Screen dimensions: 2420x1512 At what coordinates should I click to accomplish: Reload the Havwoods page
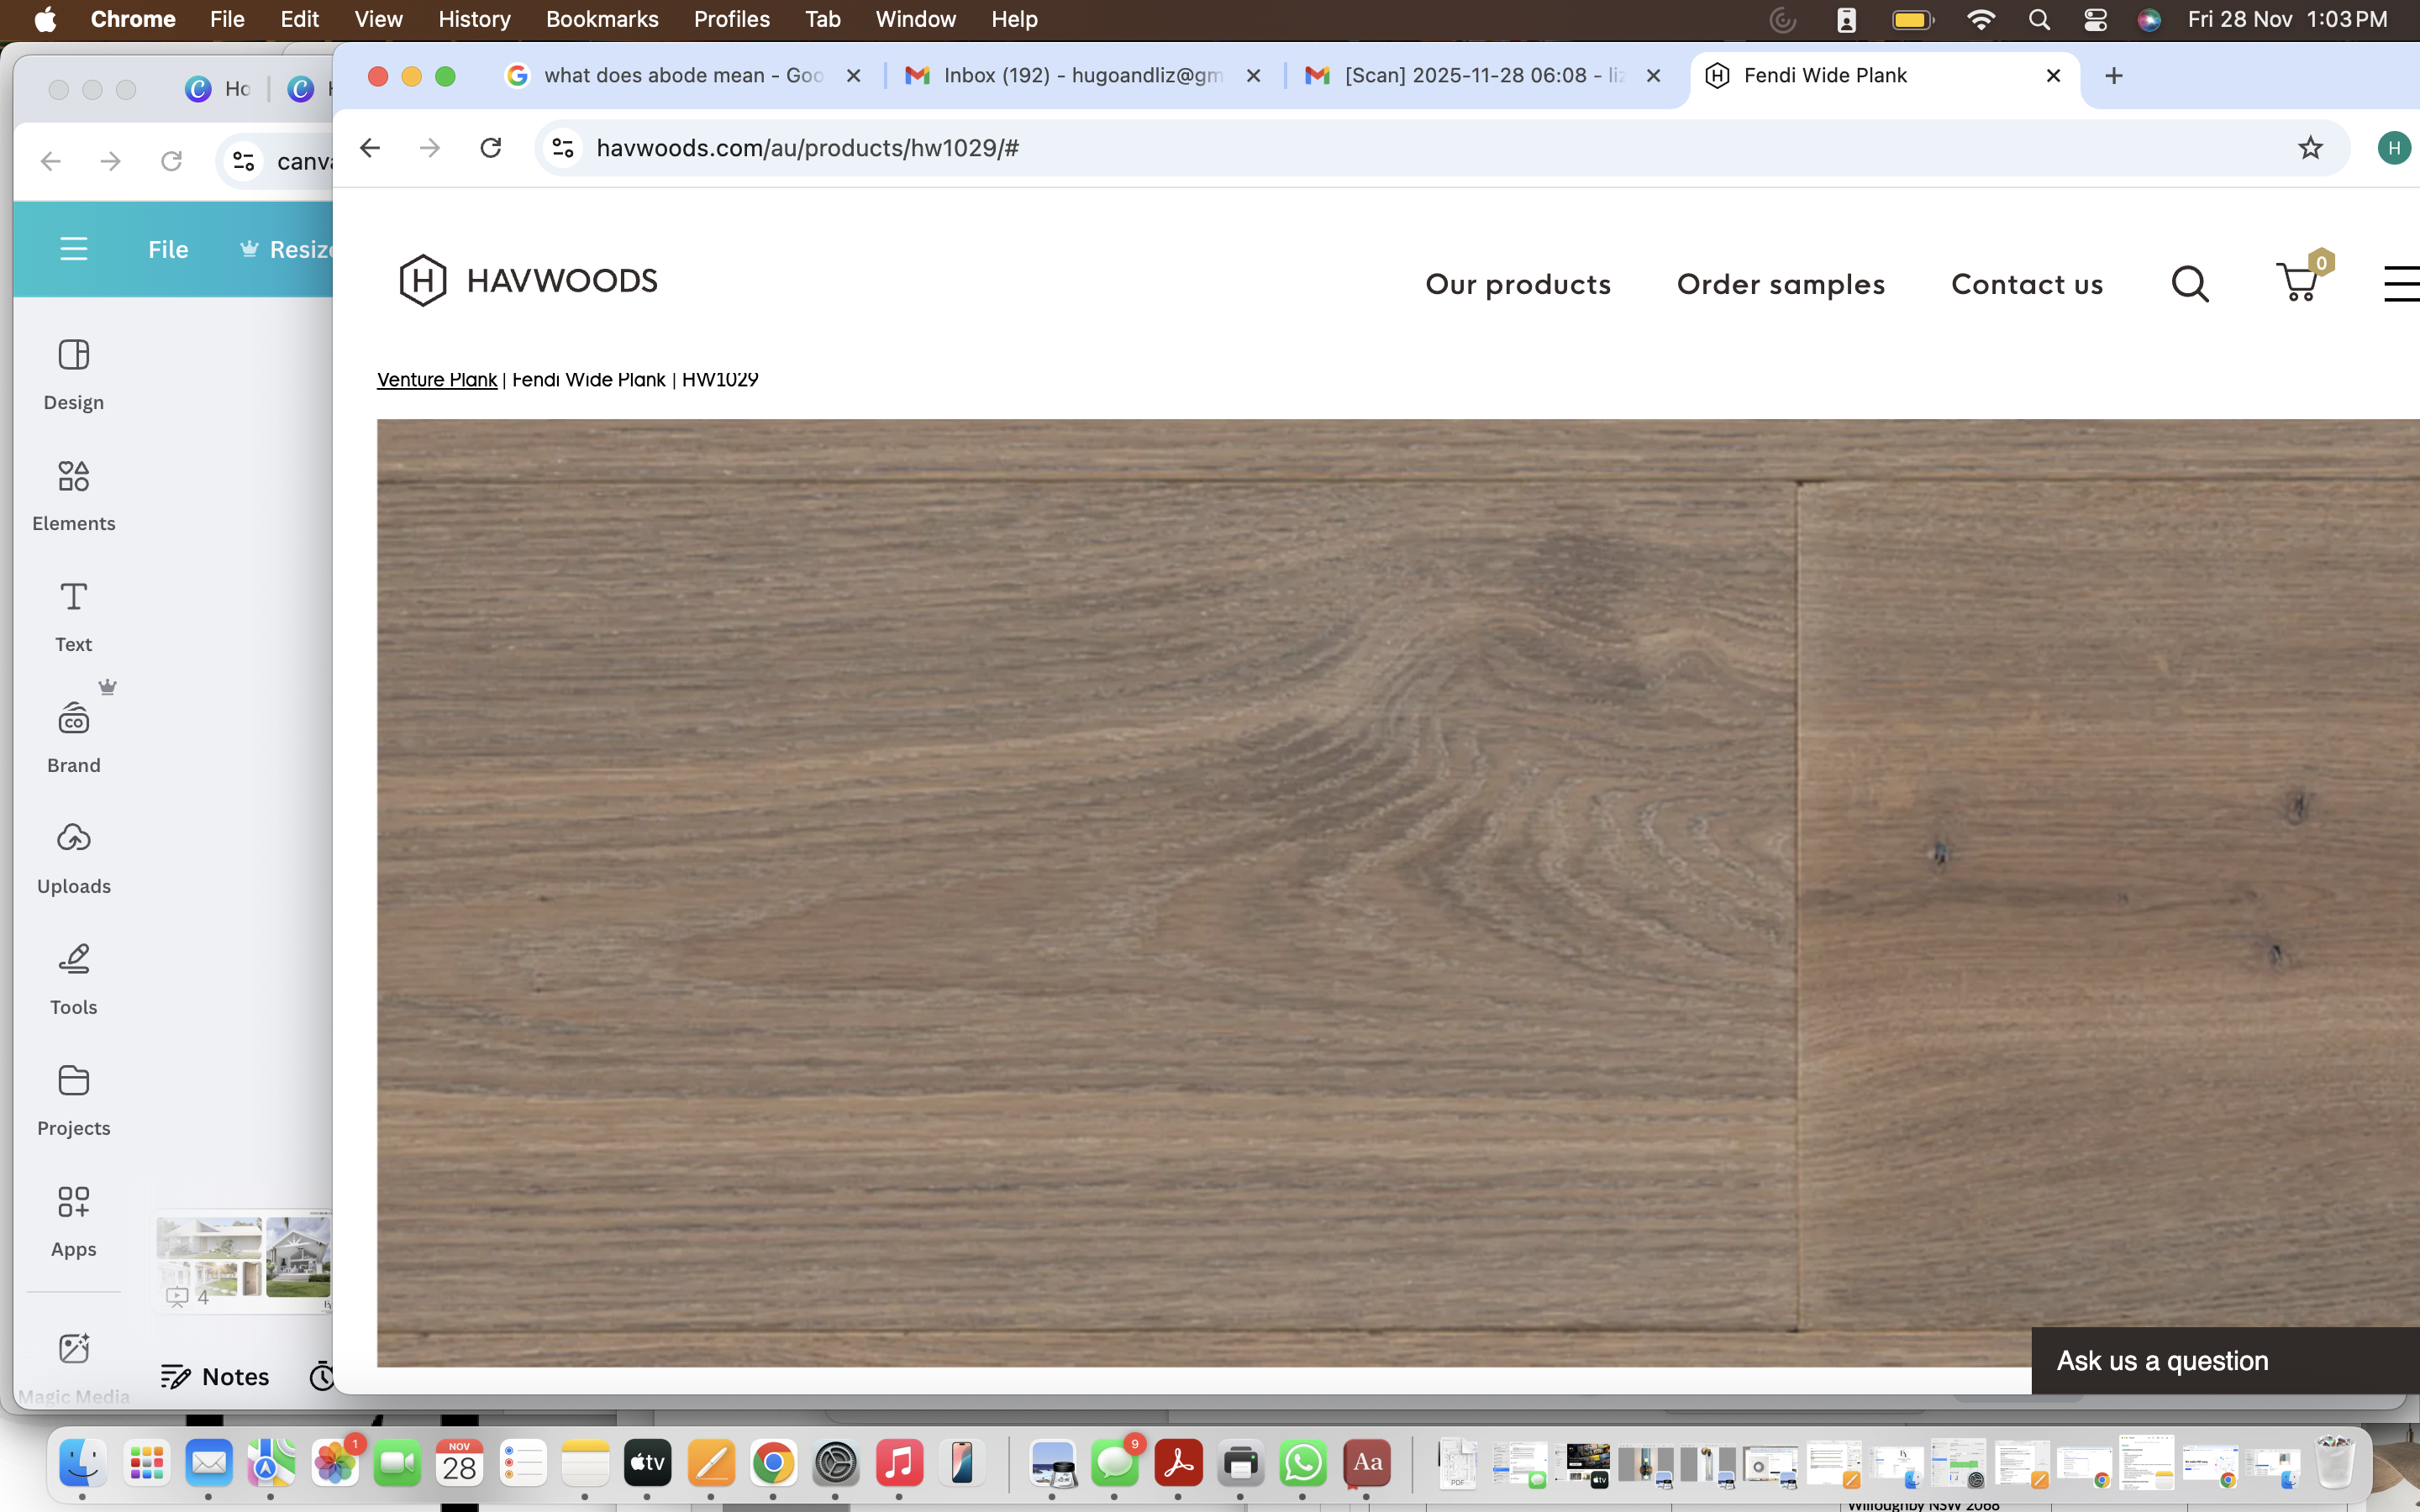coord(490,148)
